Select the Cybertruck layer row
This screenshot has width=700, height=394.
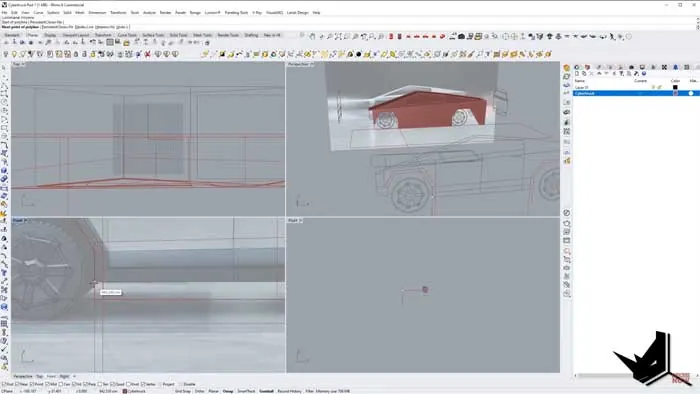[636, 93]
